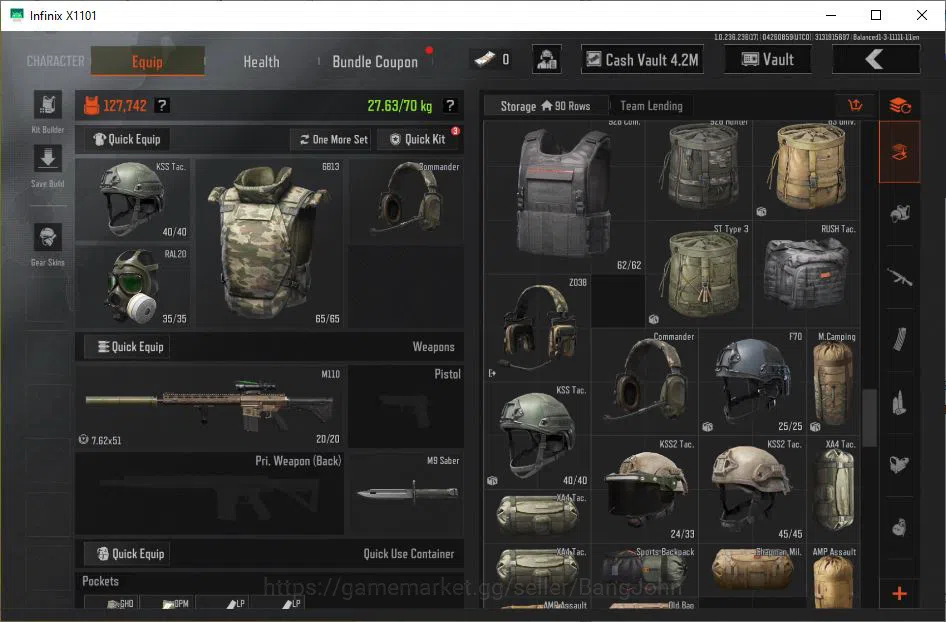Select the magazine category icon

[x=900, y=340]
